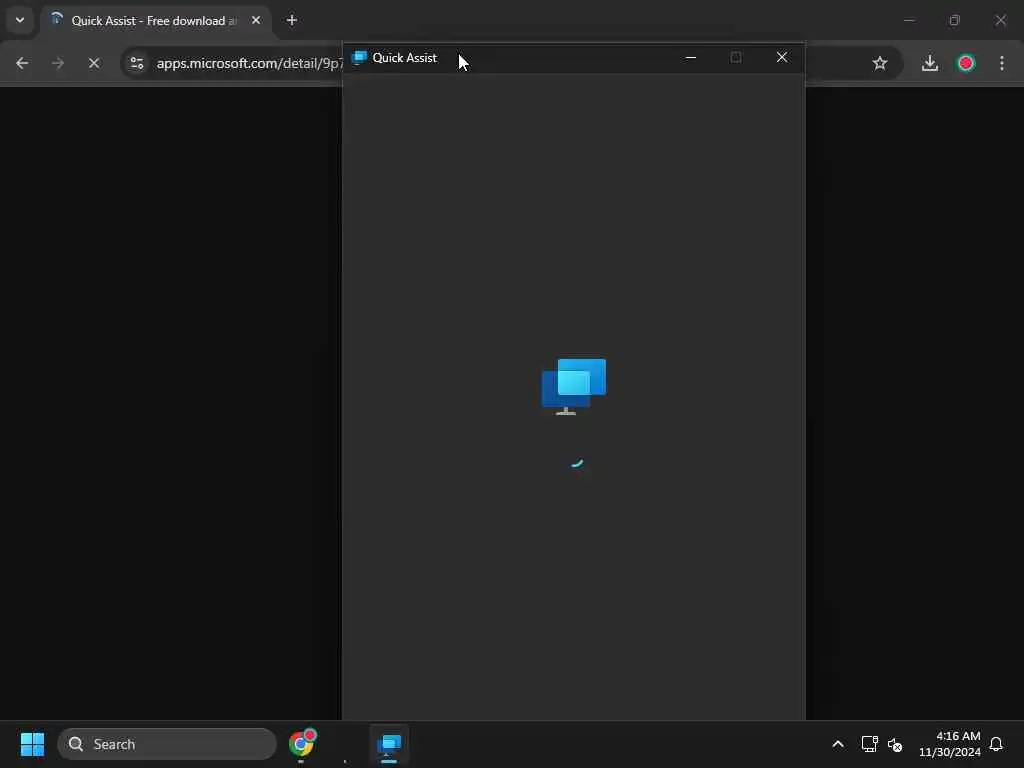The height and width of the screenshot is (768, 1024).
Task: Open the notifications bell icon
Action: click(996, 744)
